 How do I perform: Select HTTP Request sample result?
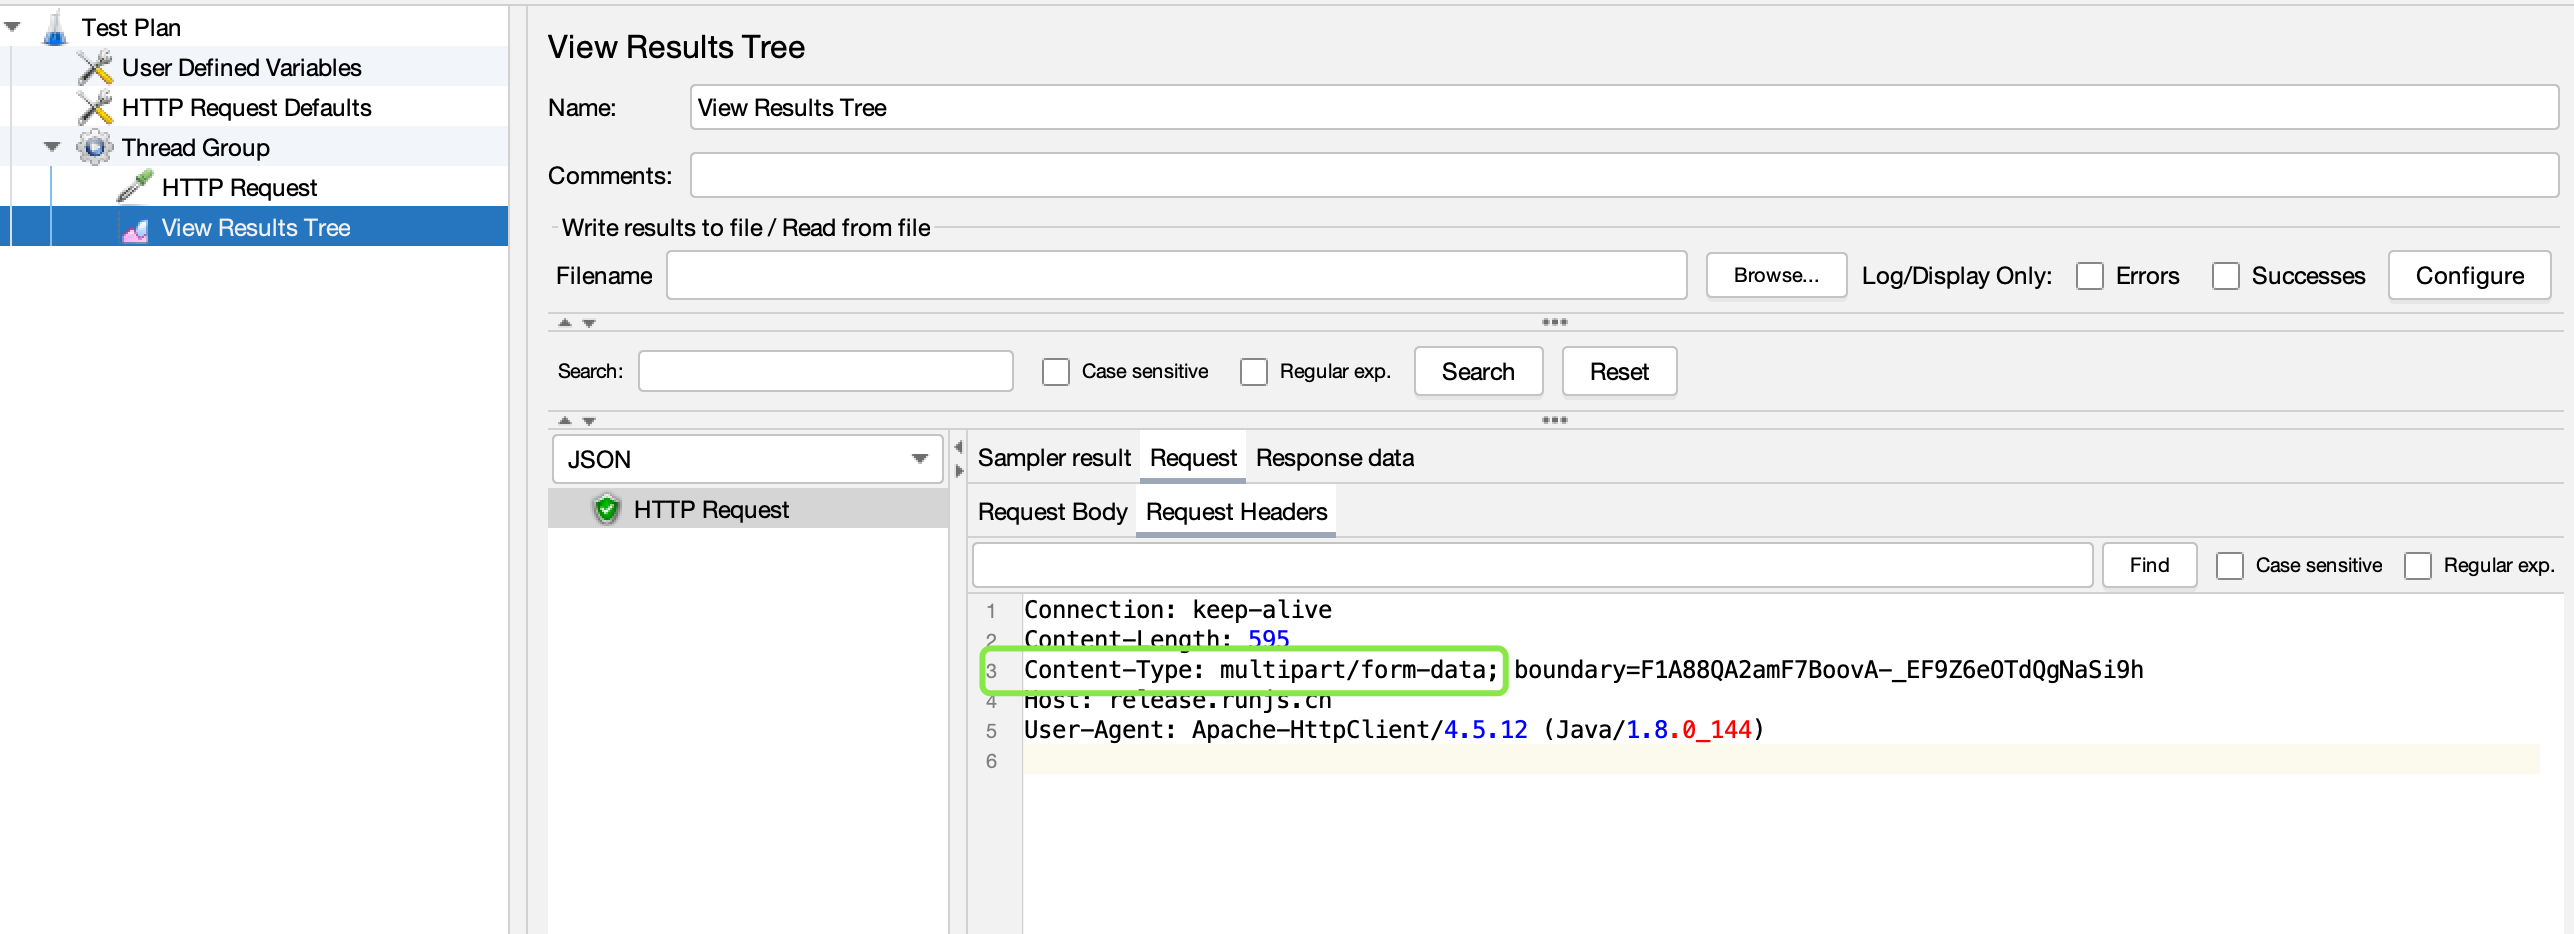[711, 510]
